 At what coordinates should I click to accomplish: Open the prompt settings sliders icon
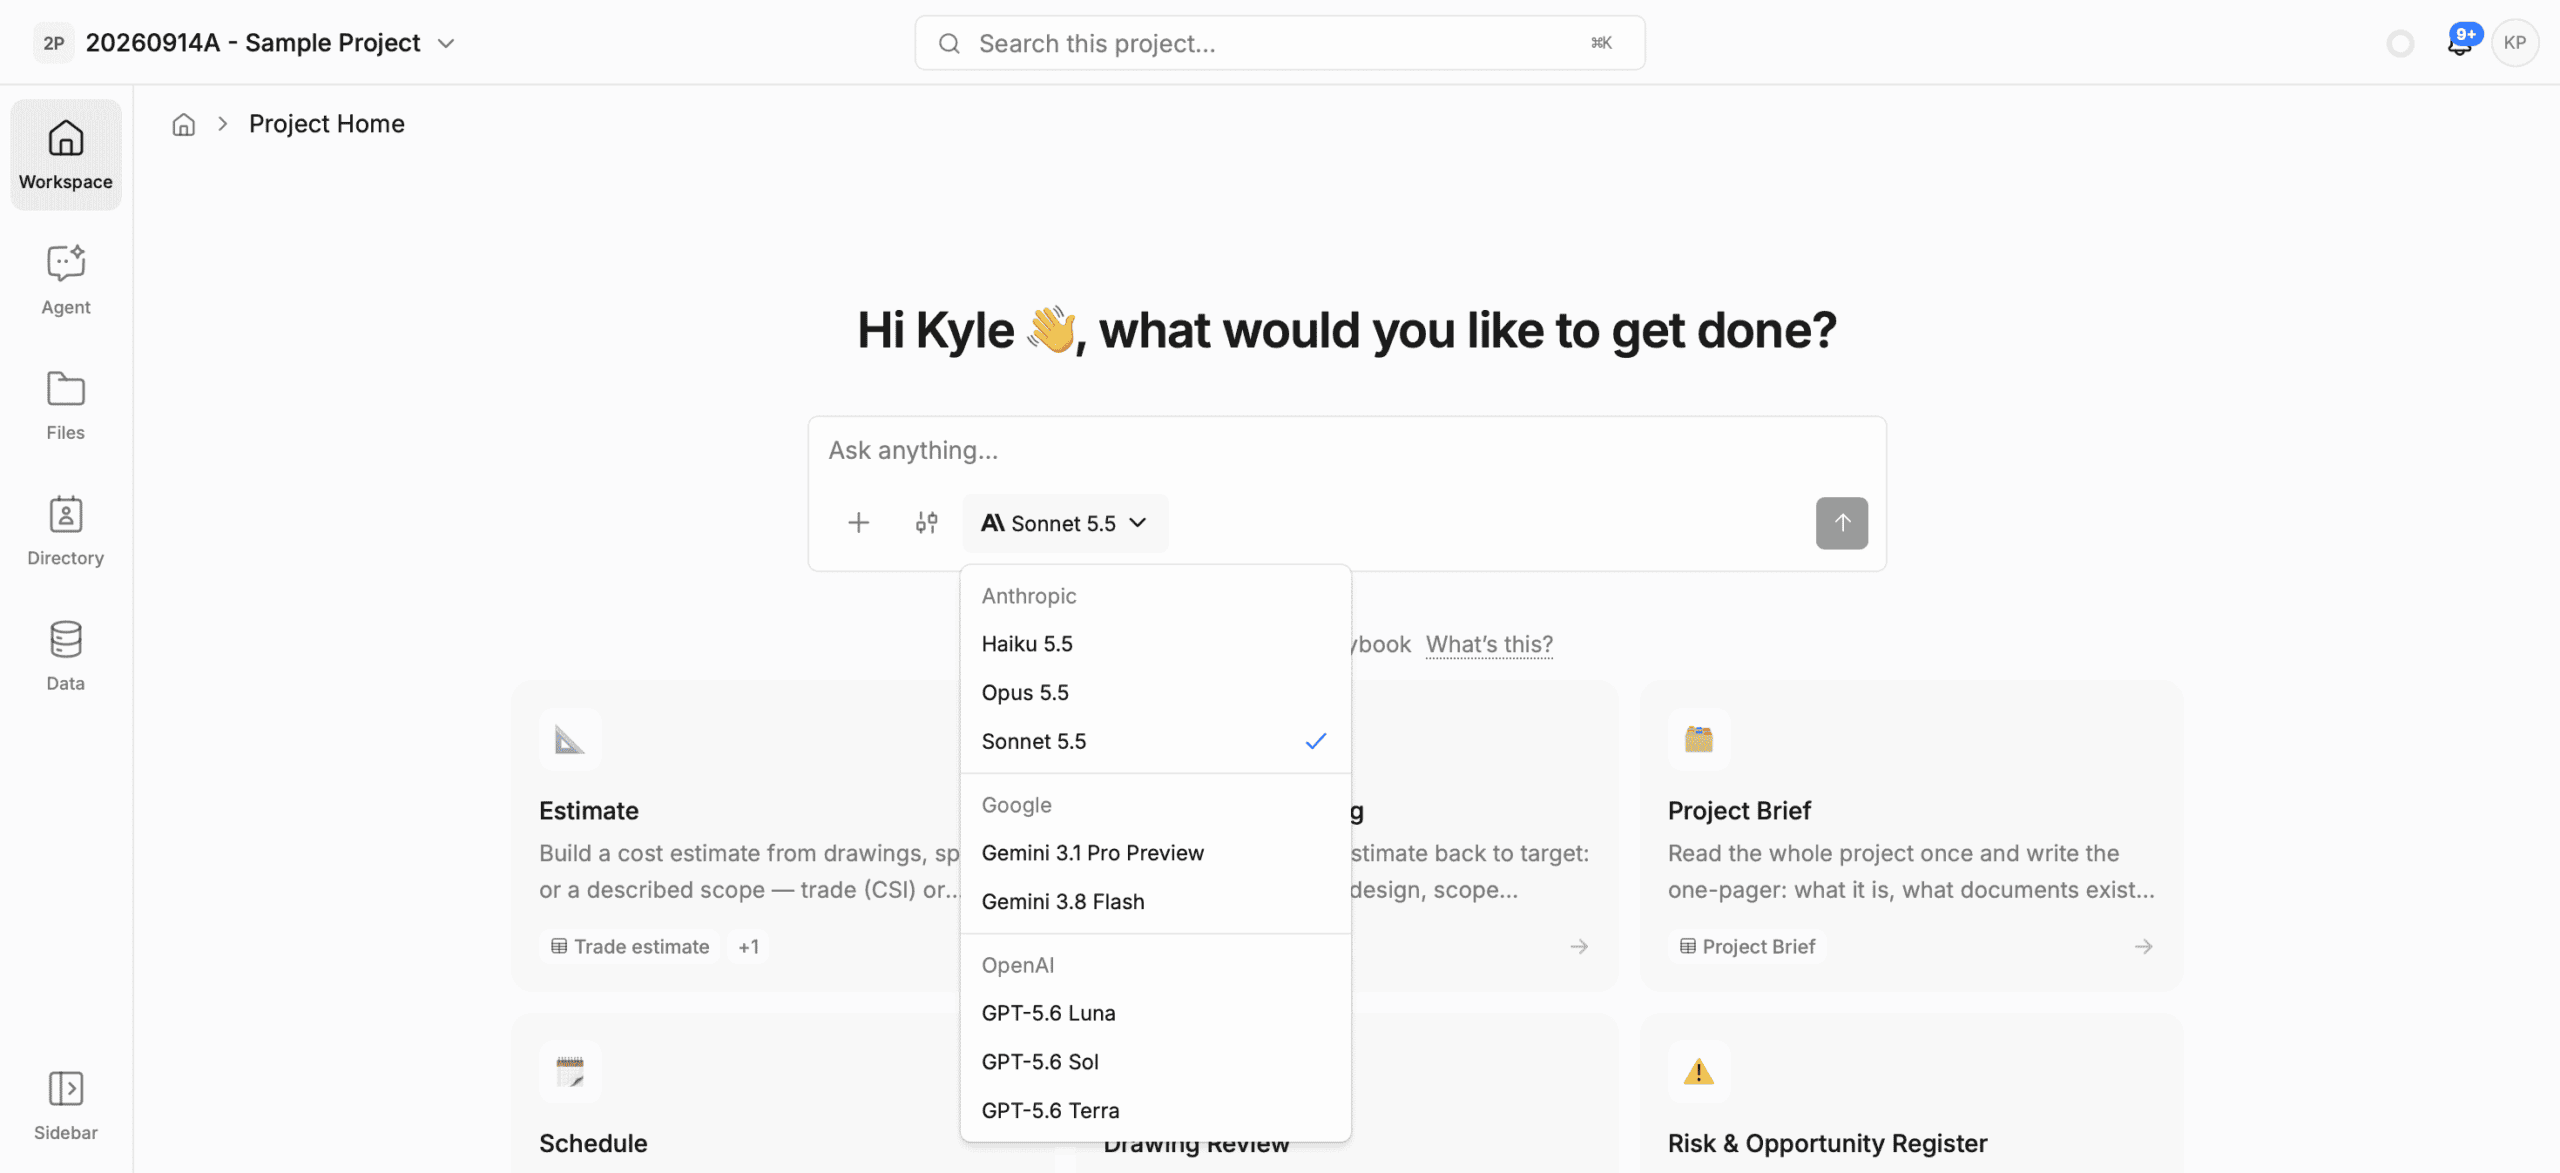coord(926,523)
